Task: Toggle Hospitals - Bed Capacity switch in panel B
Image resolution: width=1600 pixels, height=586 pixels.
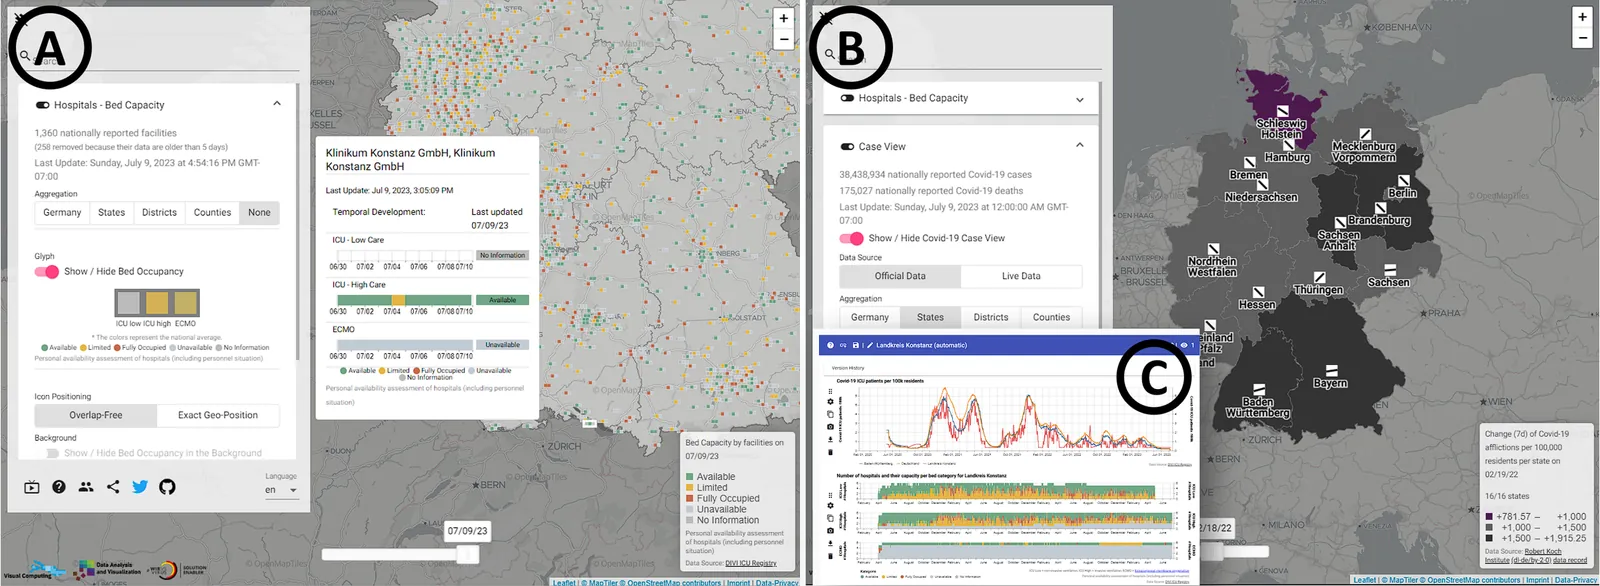Action: coord(848,98)
